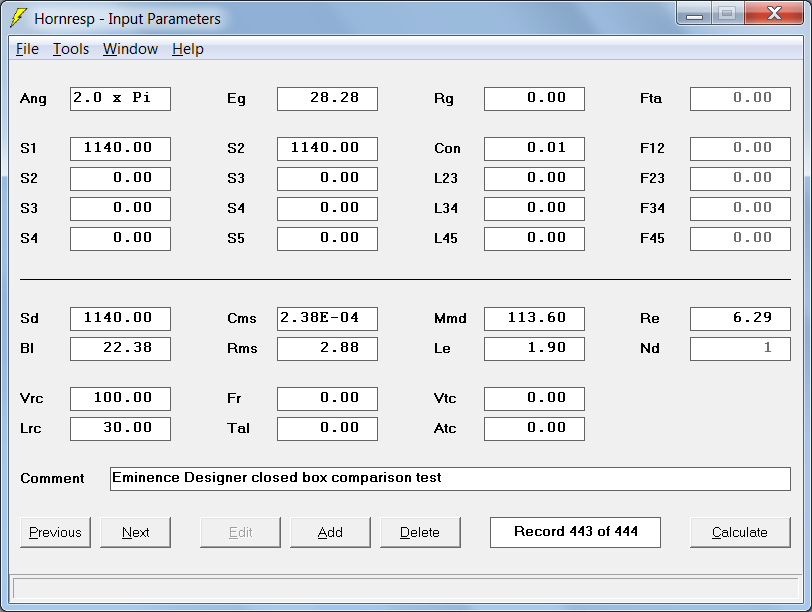Screen dimensions: 812x612
Task: Select the F34 input field
Action: (740, 209)
